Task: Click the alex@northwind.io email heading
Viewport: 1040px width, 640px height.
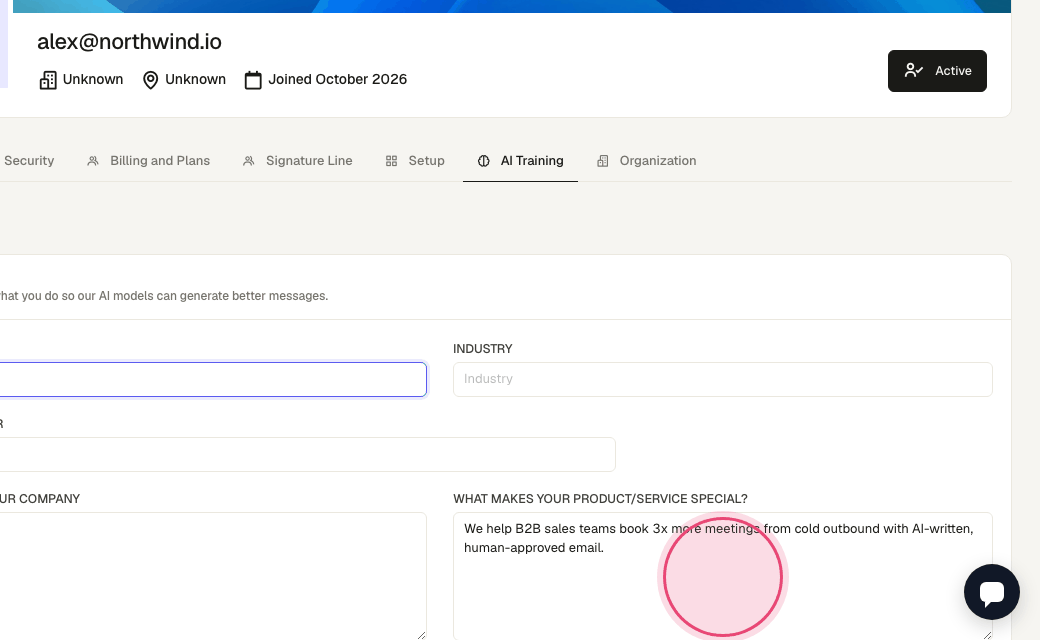Action: pos(129,42)
